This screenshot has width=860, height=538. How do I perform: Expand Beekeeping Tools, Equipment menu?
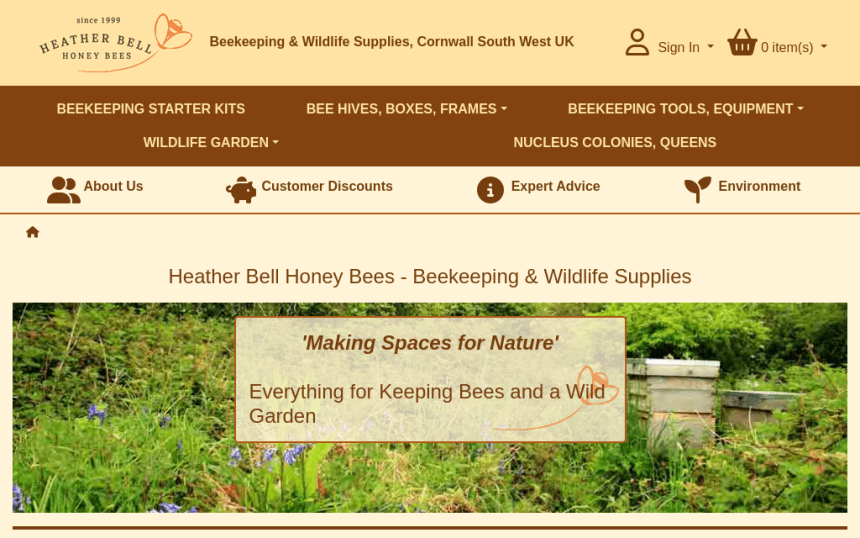(x=686, y=109)
